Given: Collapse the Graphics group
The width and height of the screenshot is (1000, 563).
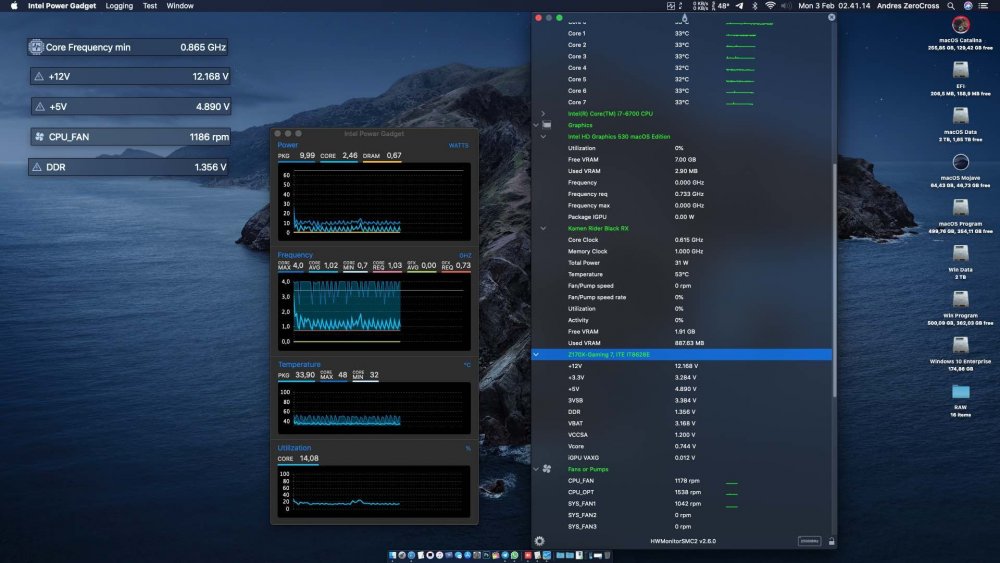Looking at the screenshot, I should (536, 125).
